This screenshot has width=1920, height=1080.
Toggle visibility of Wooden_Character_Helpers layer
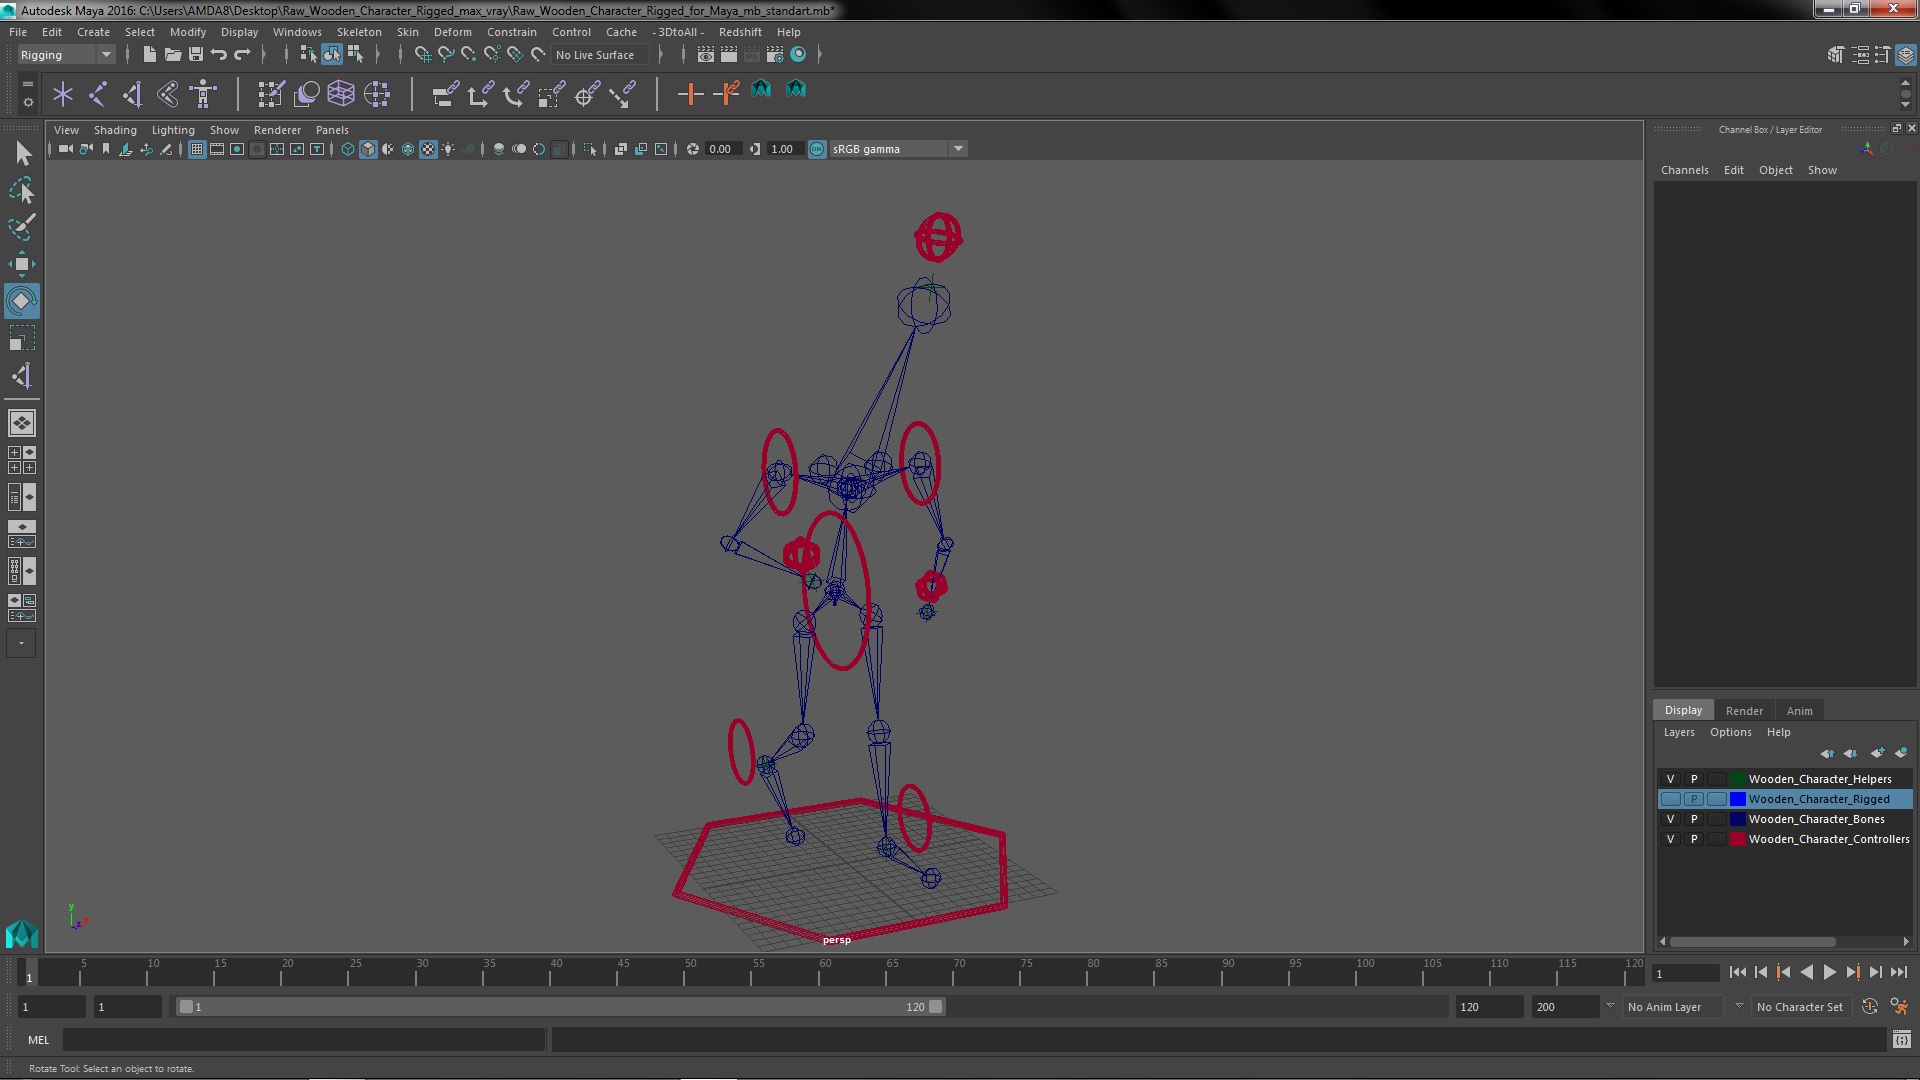tap(1670, 779)
